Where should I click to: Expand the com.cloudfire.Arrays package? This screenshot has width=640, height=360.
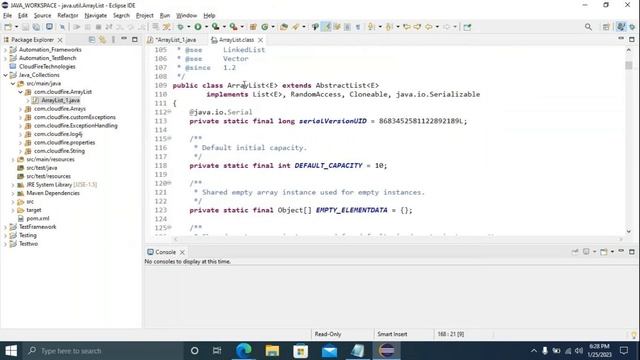click(x=20, y=109)
